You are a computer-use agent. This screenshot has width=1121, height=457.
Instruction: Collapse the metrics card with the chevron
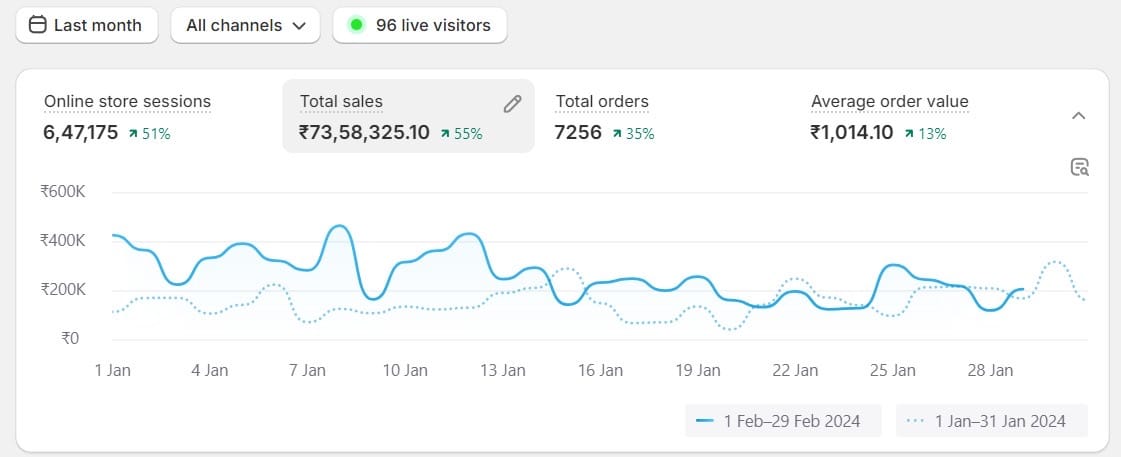(1079, 116)
